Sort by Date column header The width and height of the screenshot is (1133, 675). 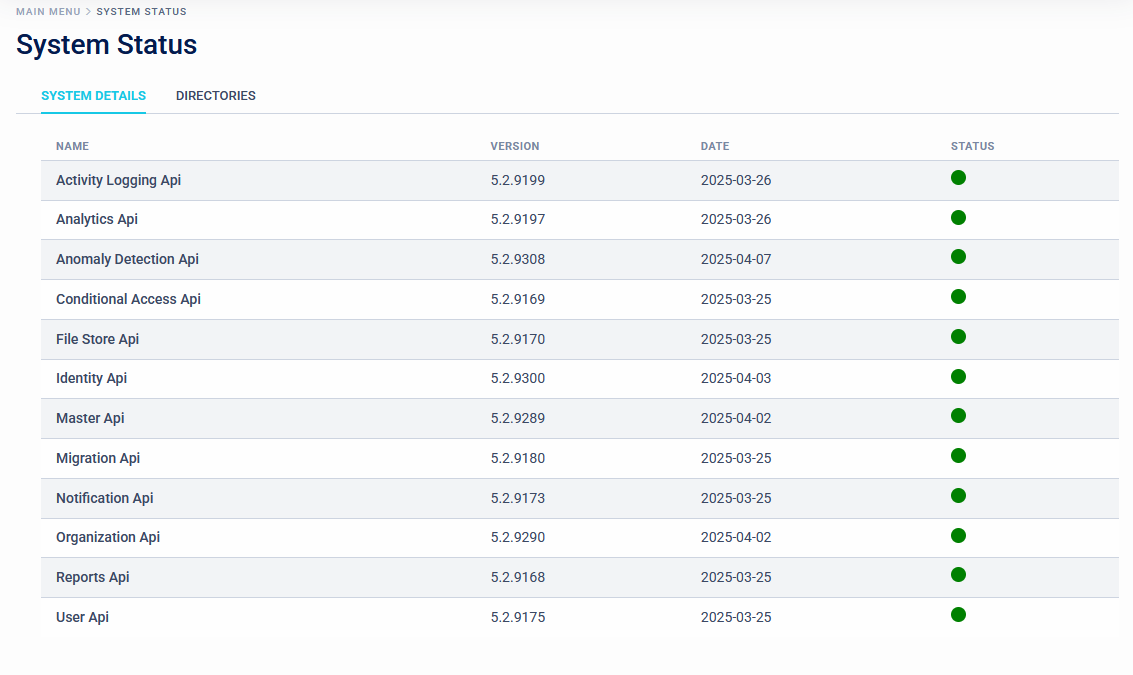click(714, 146)
